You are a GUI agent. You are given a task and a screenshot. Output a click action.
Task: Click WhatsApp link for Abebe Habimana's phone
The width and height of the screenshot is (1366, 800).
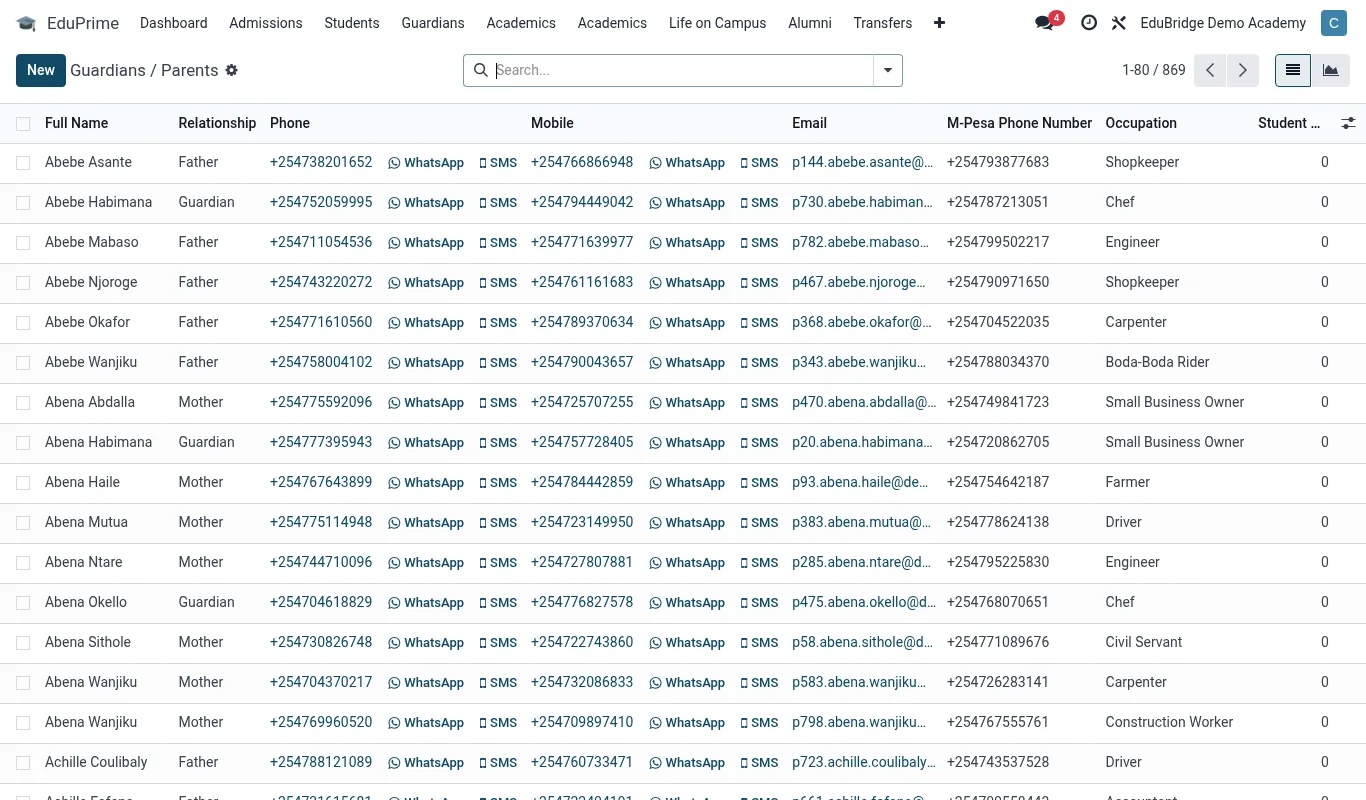click(x=426, y=203)
